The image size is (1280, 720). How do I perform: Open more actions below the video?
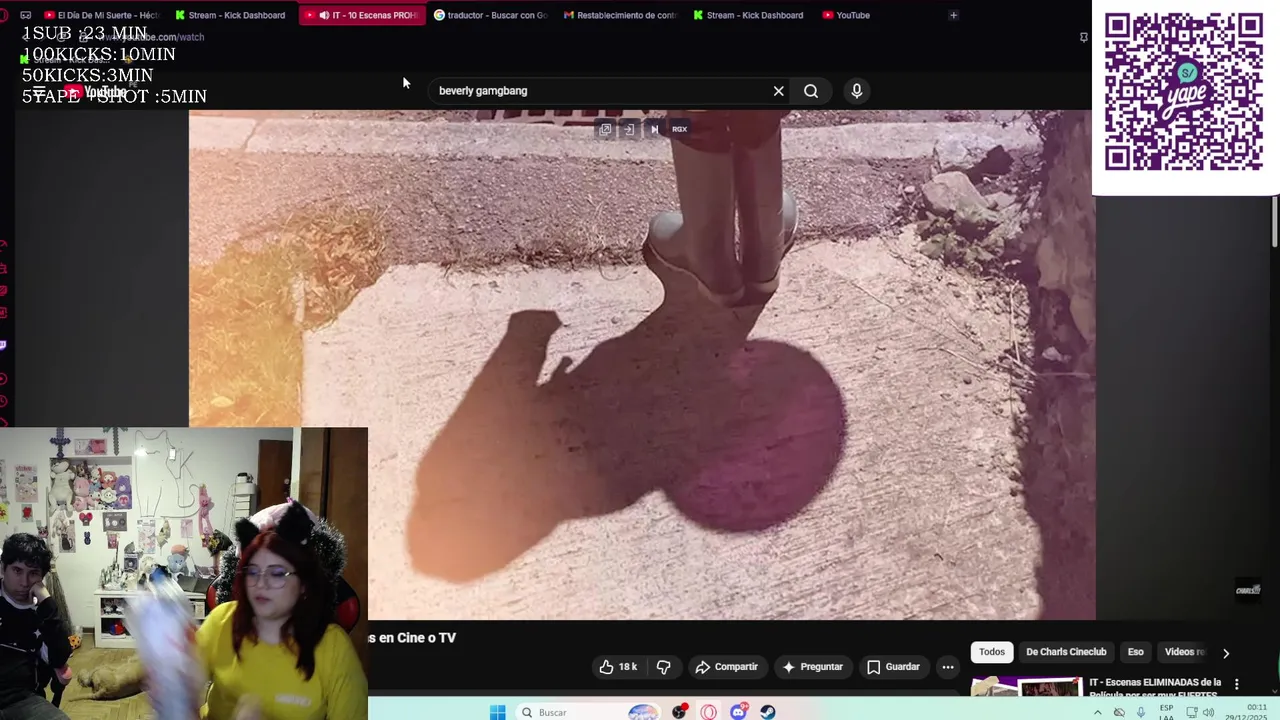point(948,667)
